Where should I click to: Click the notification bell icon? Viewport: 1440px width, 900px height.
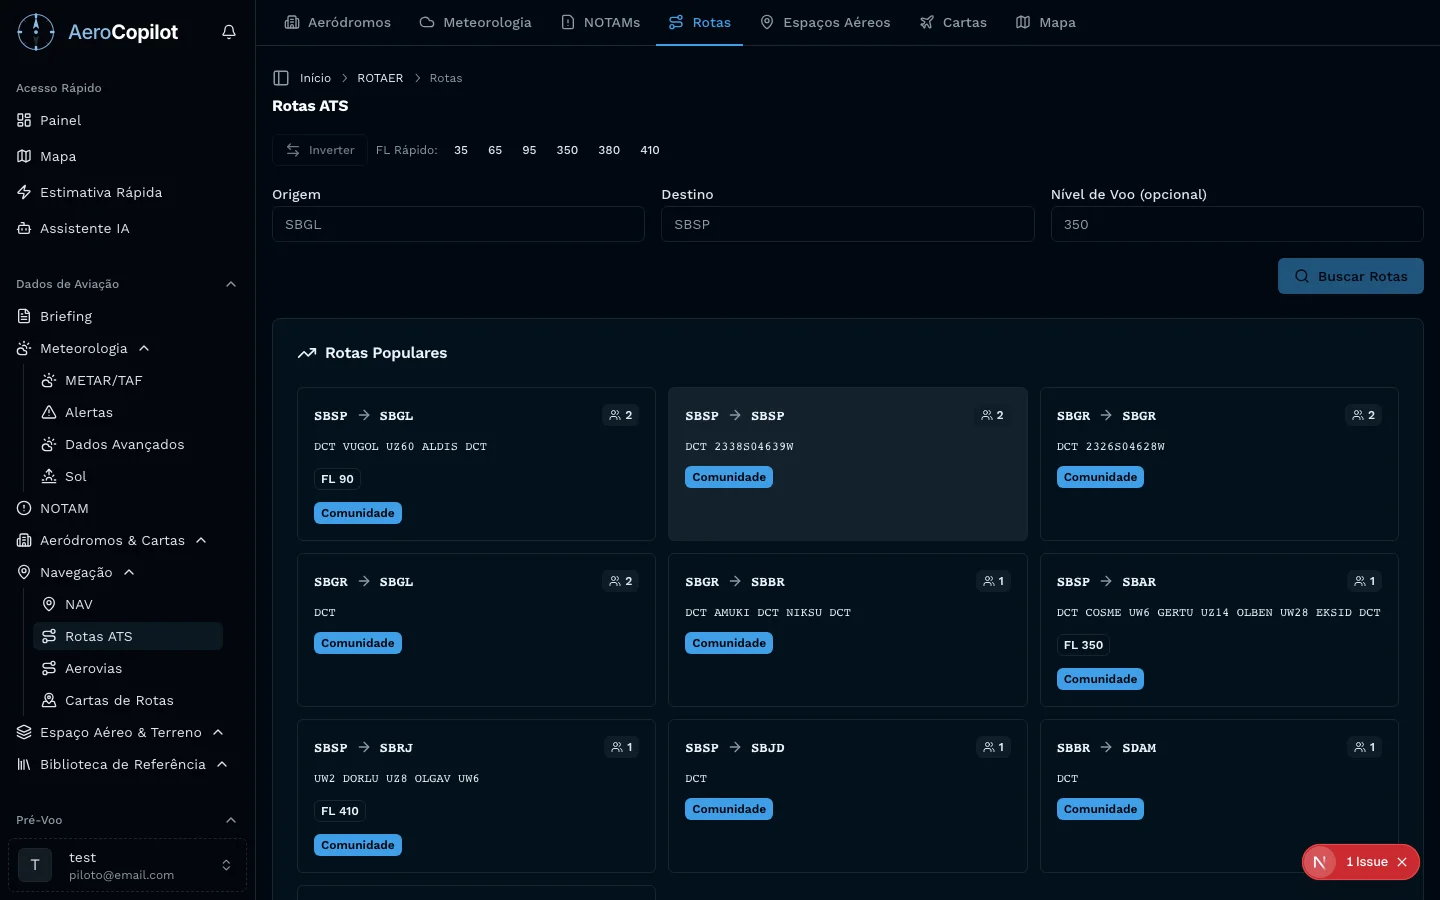coord(229,32)
